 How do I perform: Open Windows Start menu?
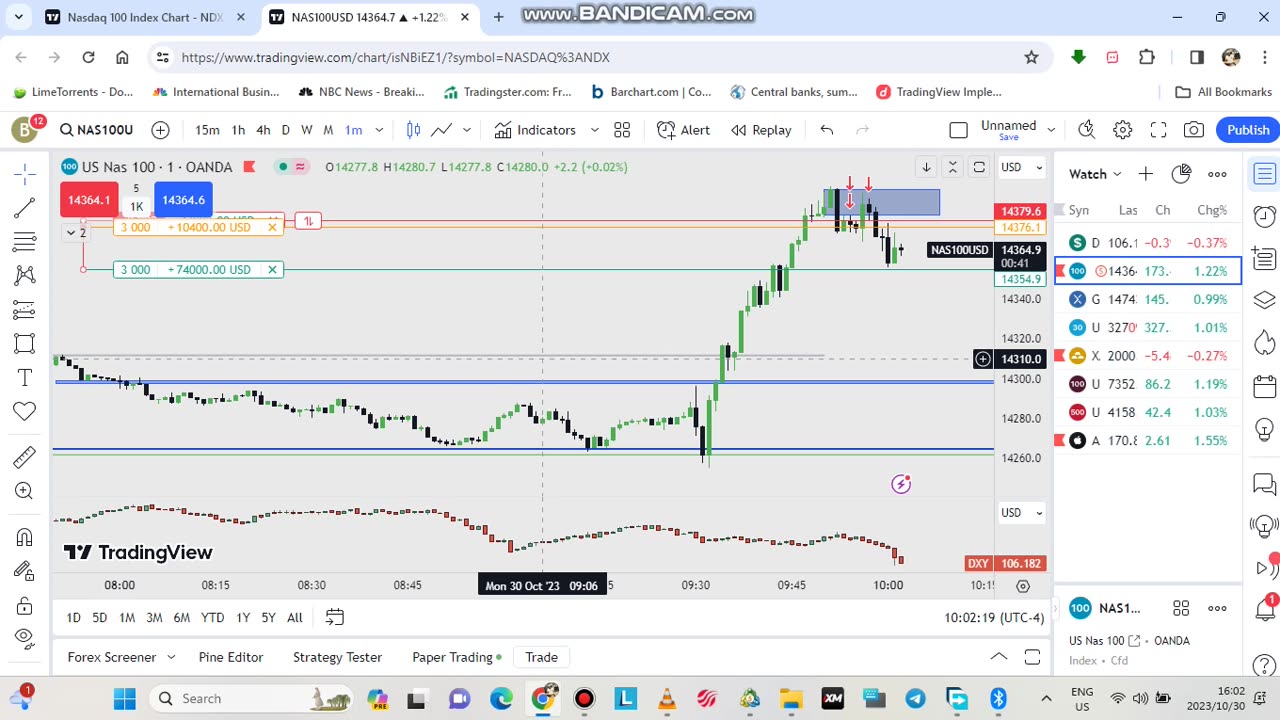coord(124,698)
